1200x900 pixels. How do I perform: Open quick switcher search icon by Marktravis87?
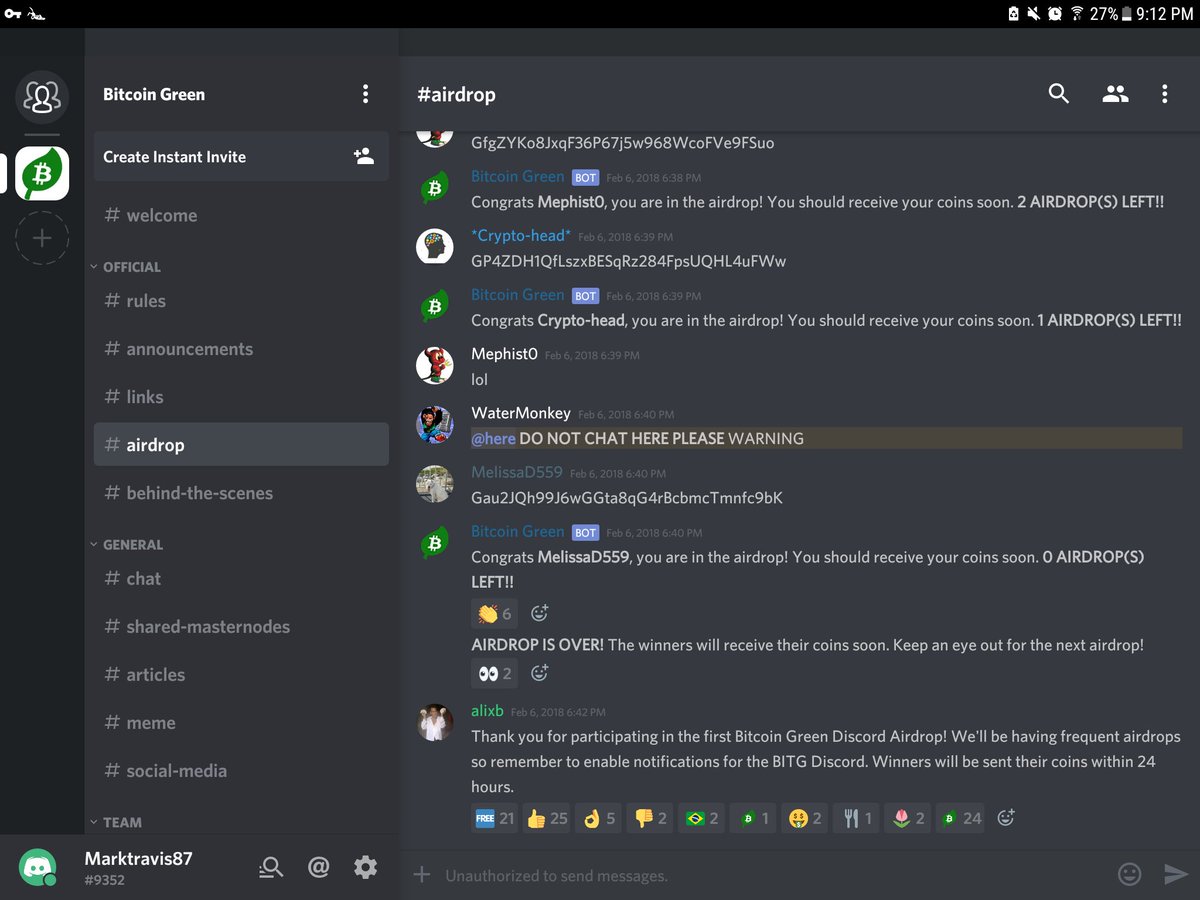pyautogui.click(x=270, y=867)
